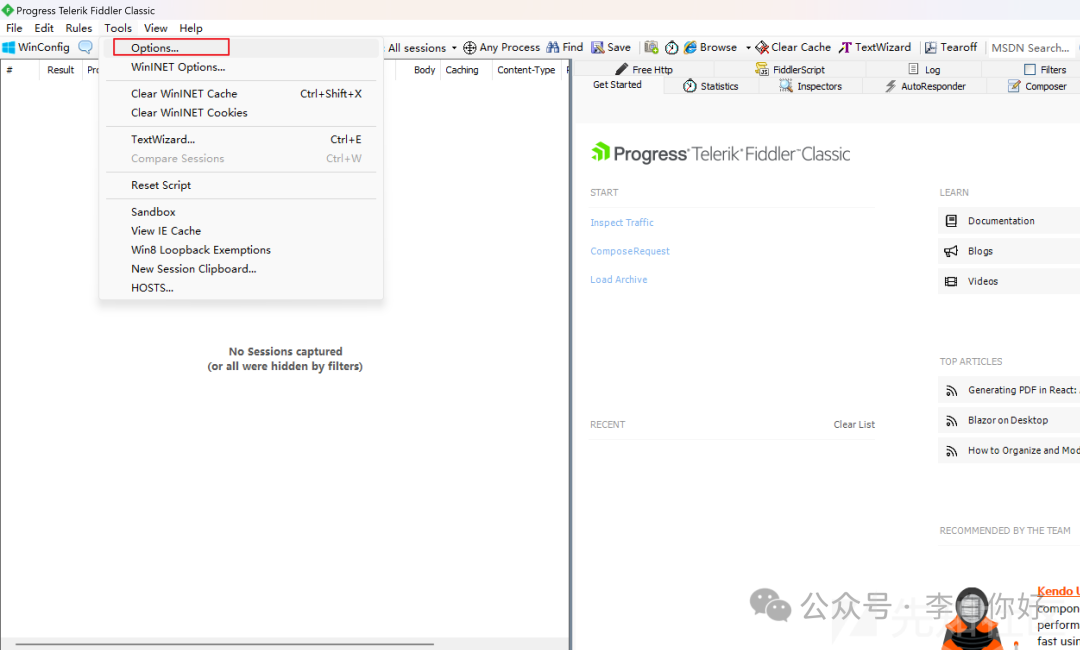
Task: Click the Load Archive link
Action: tap(619, 280)
